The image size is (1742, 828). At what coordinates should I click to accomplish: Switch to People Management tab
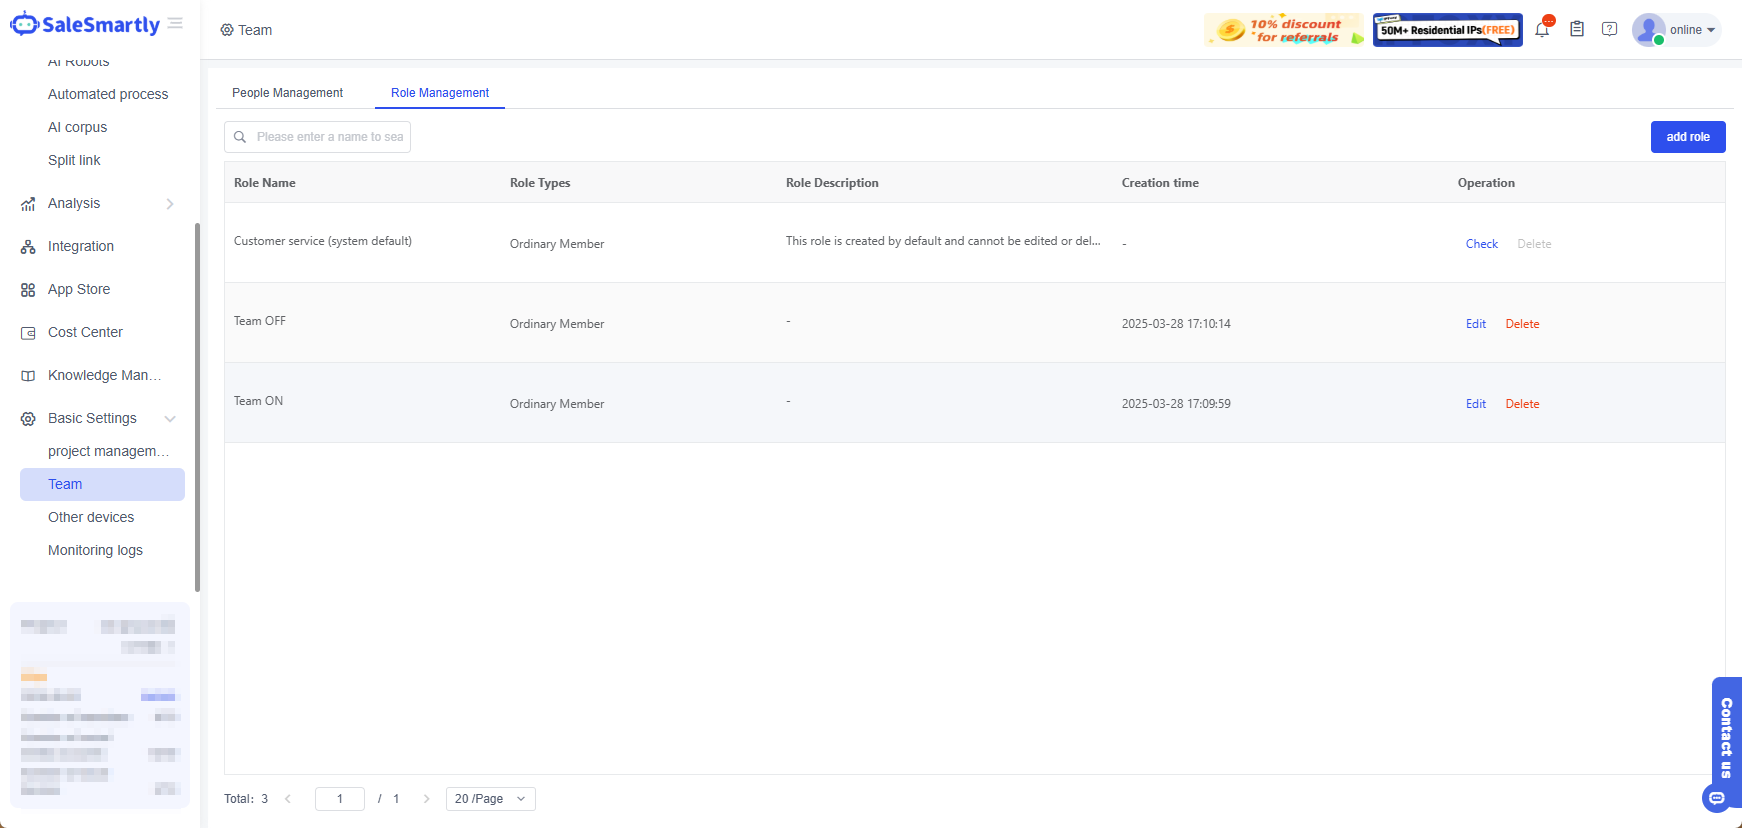click(x=287, y=93)
